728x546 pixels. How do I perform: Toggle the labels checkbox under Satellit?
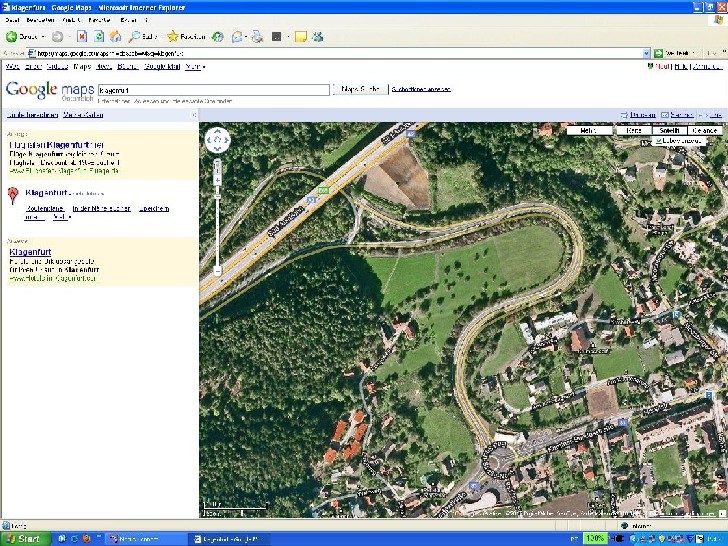[660, 141]
